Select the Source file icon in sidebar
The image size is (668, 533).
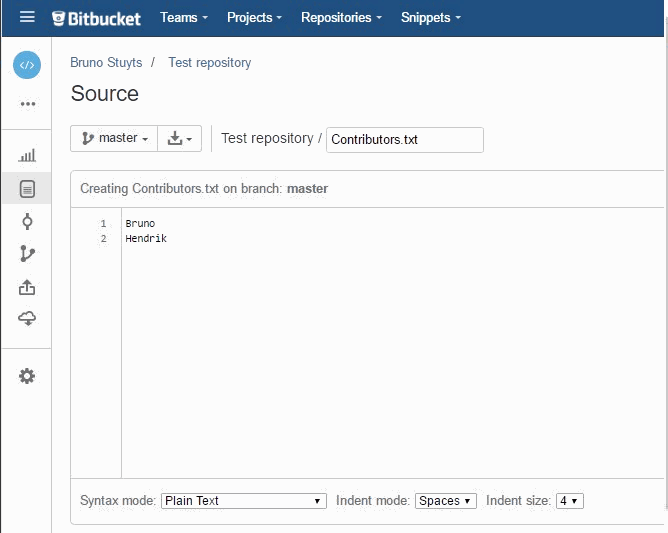[27, 188]
